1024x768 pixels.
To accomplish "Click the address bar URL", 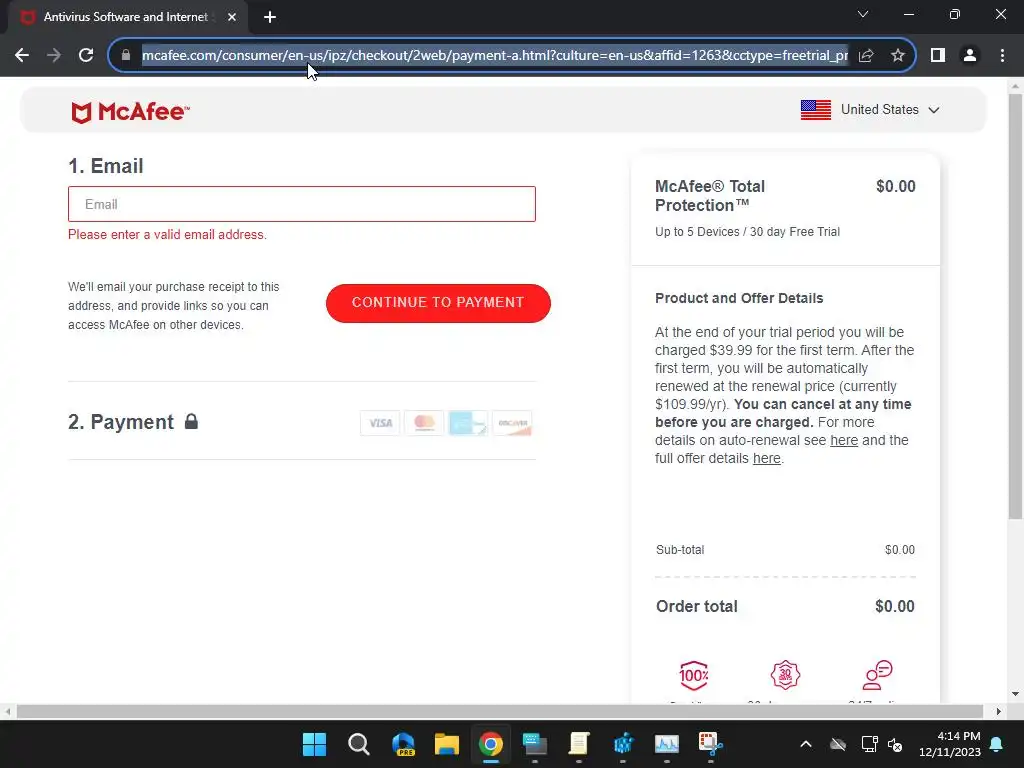I will (x=494, y=56).
